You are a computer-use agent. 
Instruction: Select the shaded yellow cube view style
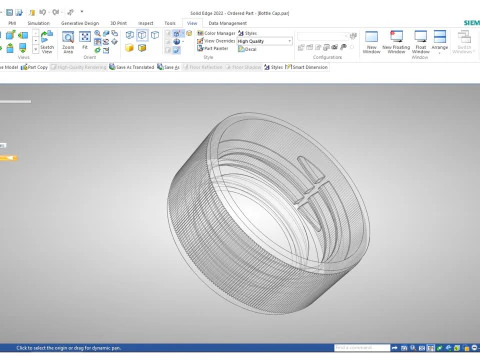tap(129, 48)
